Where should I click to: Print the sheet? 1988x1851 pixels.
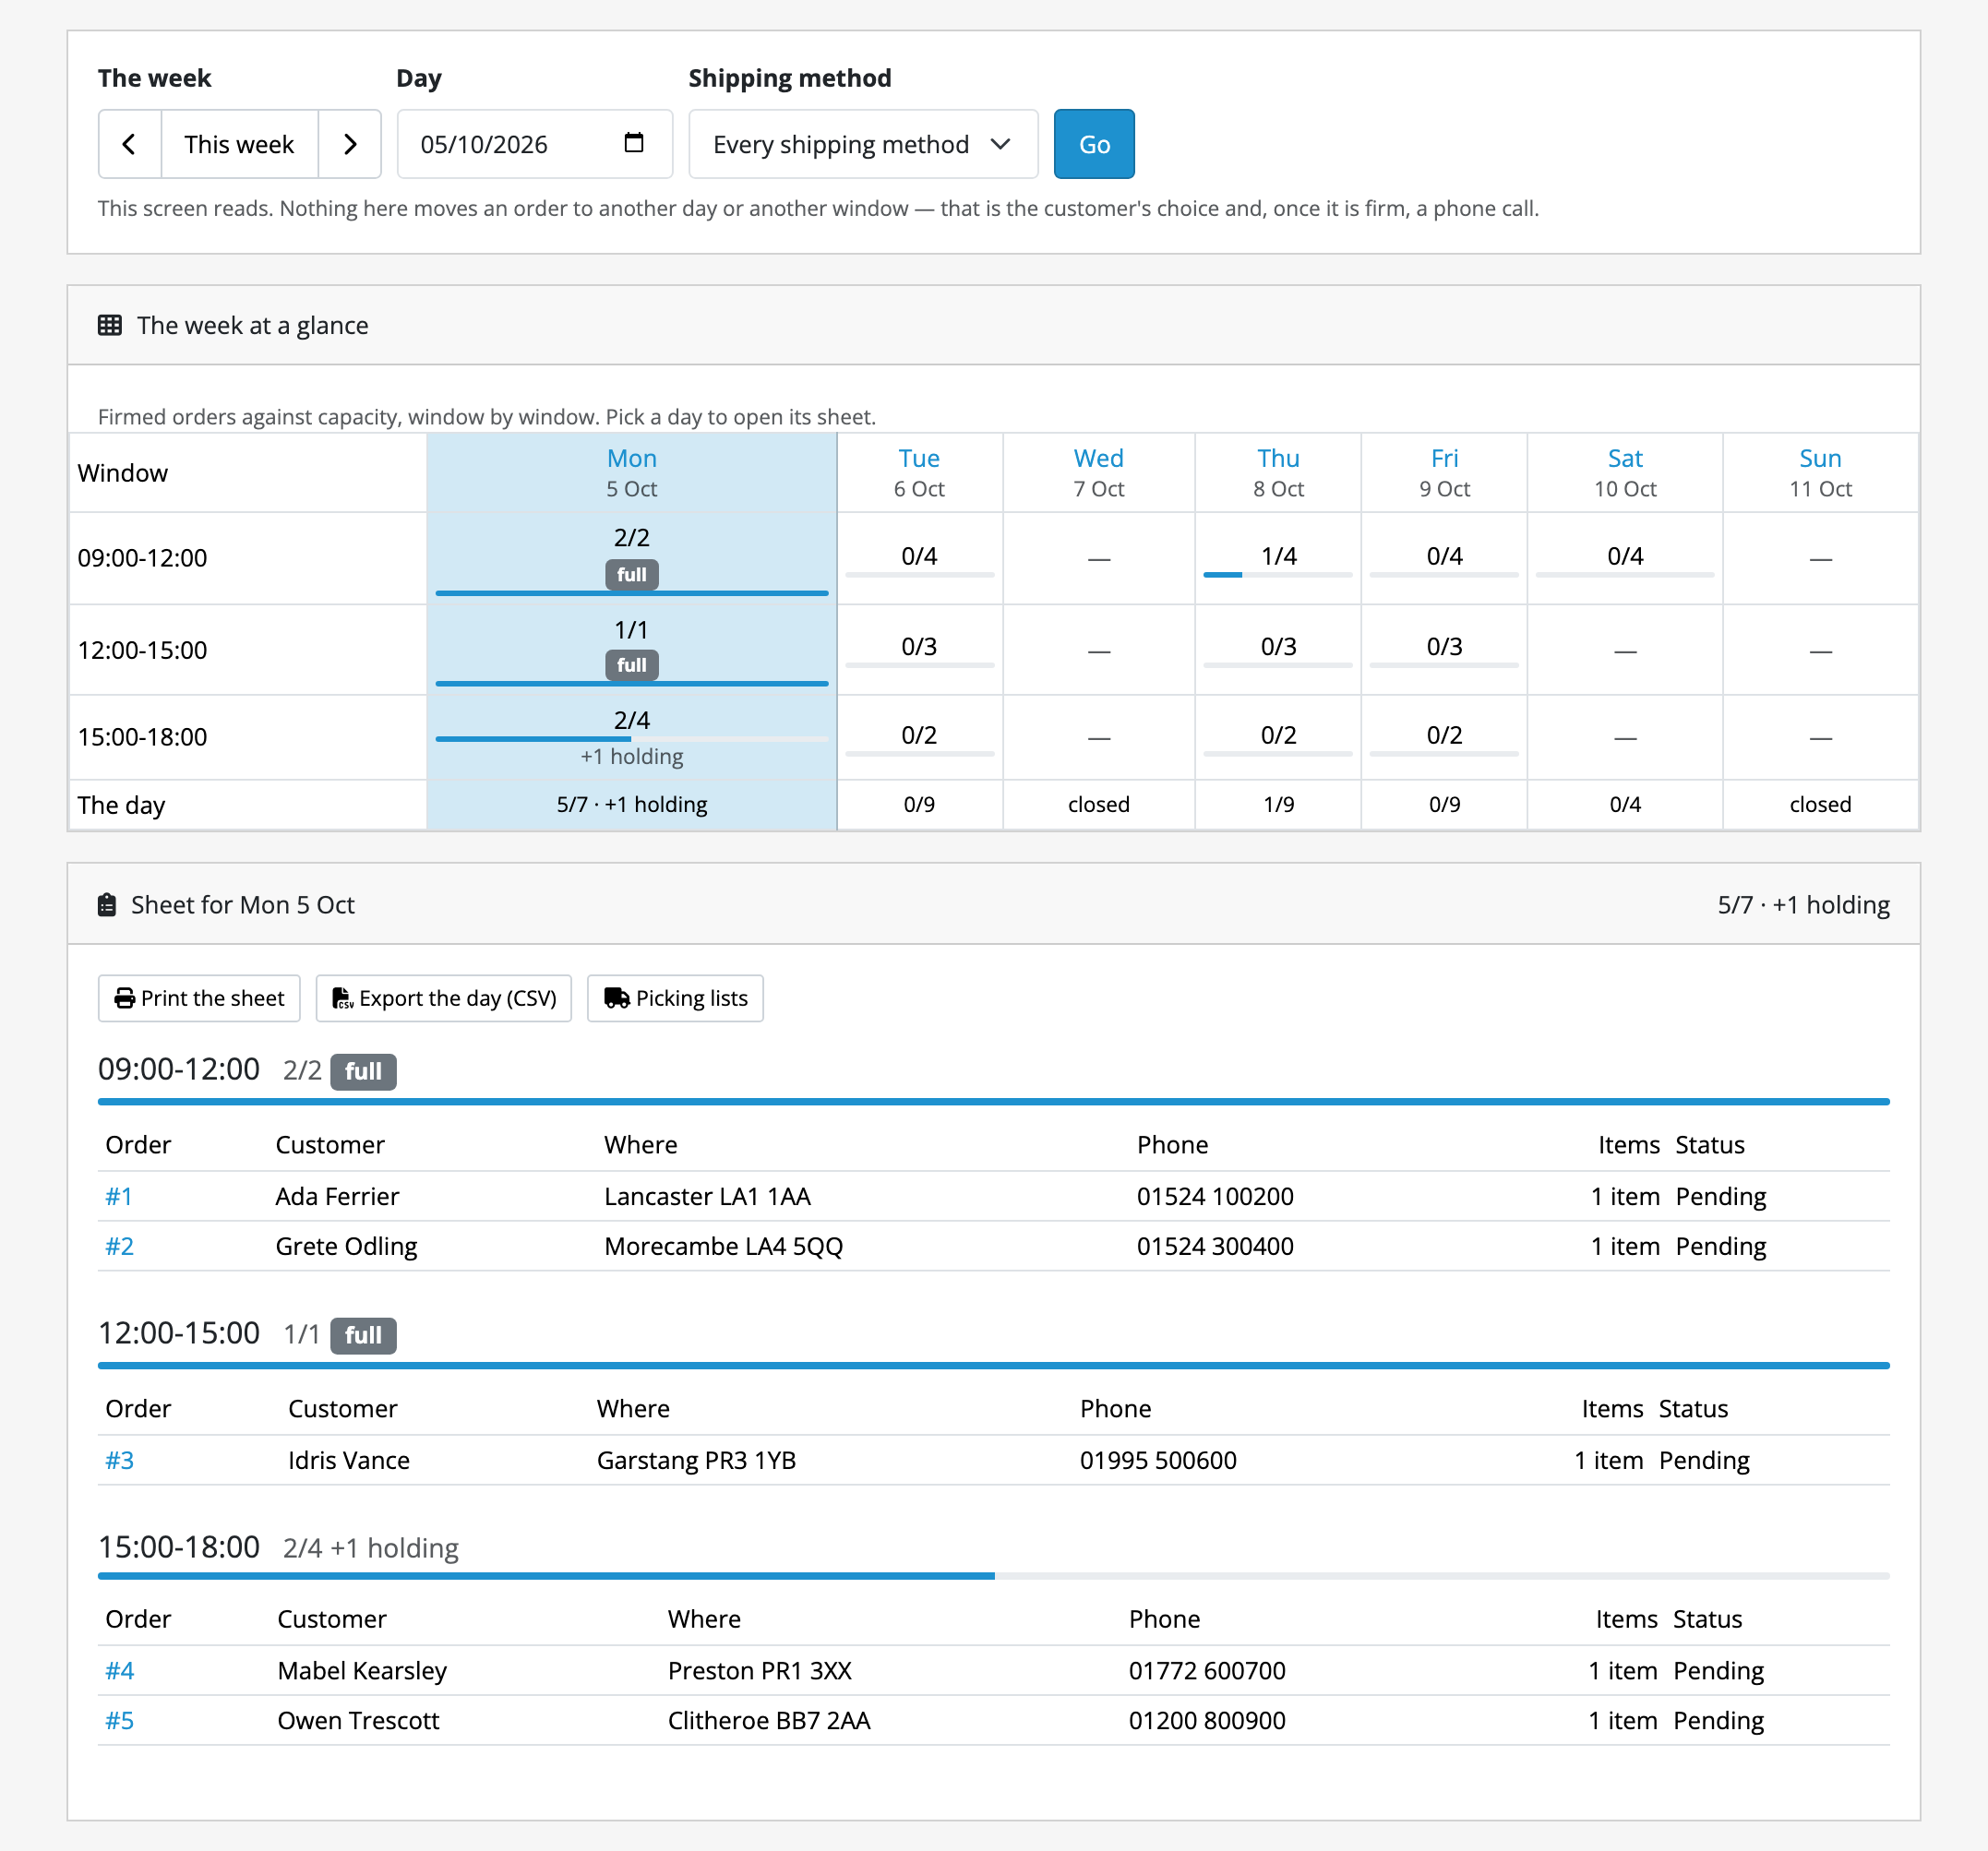click(199, 998)
